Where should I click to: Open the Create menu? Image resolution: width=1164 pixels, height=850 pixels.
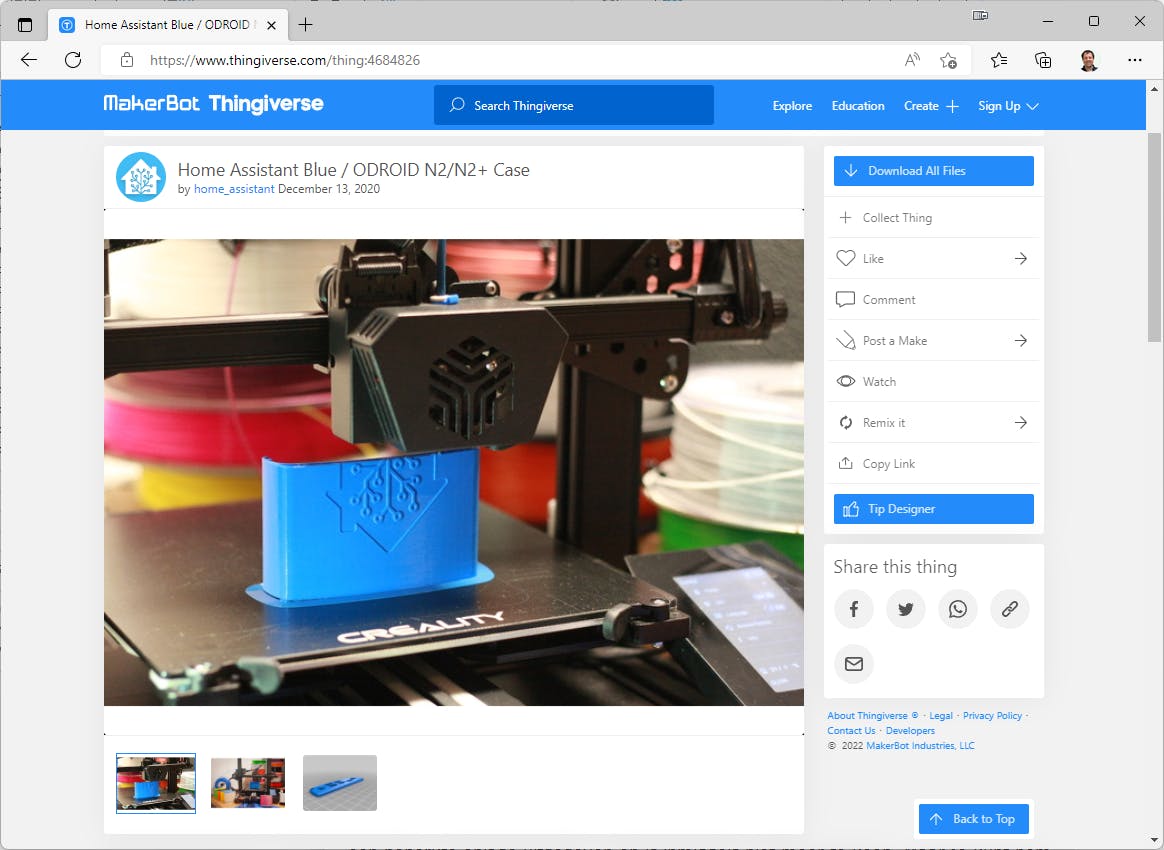pos(931,106)
